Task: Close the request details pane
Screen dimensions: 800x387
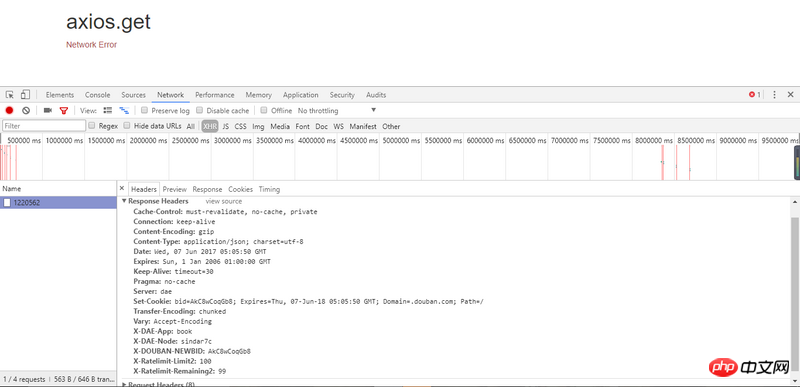Action: coord(121,189)
